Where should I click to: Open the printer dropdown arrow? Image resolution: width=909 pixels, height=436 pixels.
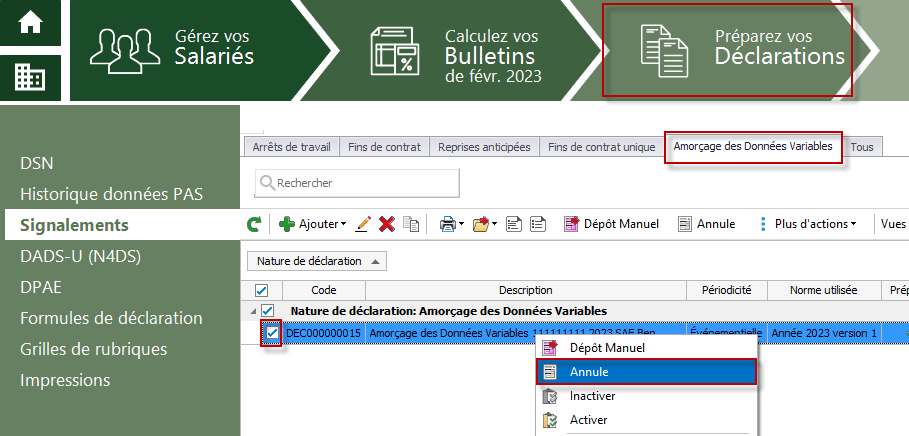pyautogui.click(x=461, y=224)
